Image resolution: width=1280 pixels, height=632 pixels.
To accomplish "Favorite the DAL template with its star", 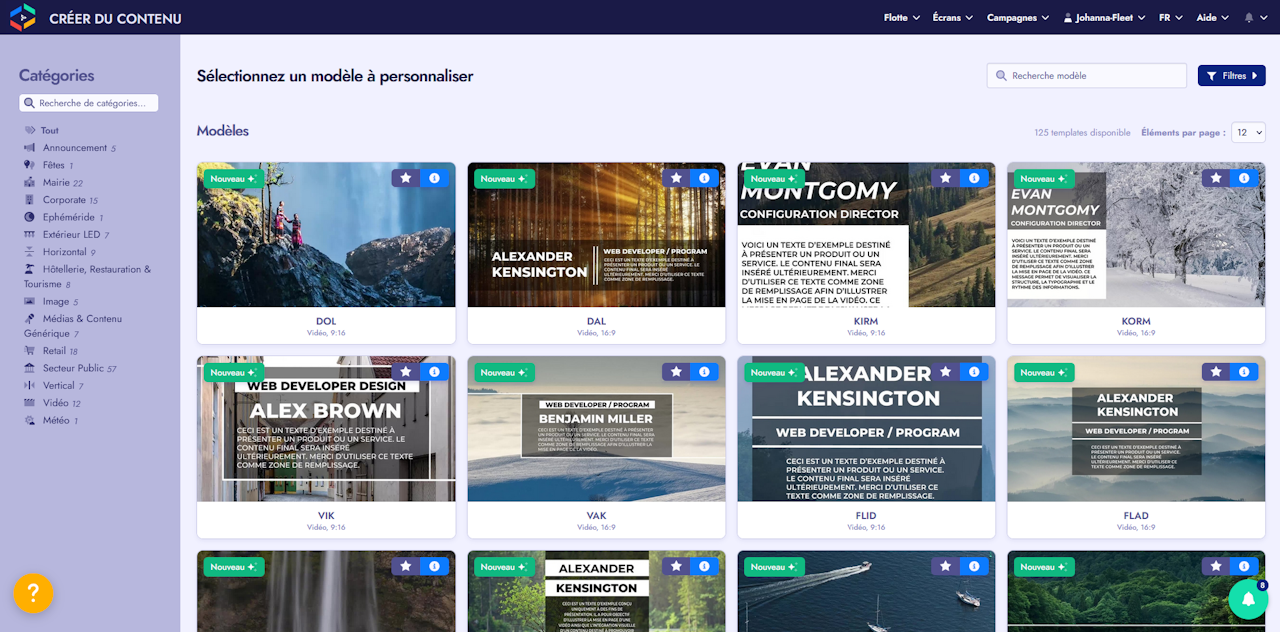I will [676, 178].
